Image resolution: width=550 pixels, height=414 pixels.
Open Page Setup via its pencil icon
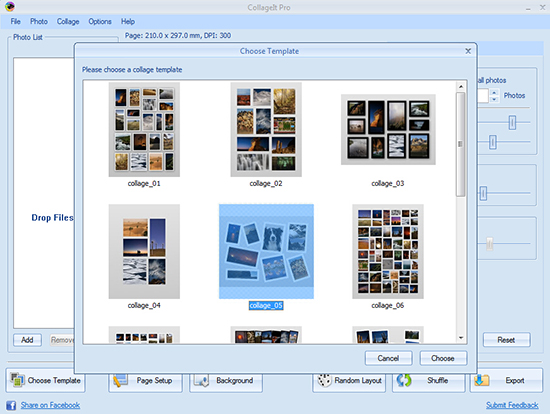coord(120,381)
